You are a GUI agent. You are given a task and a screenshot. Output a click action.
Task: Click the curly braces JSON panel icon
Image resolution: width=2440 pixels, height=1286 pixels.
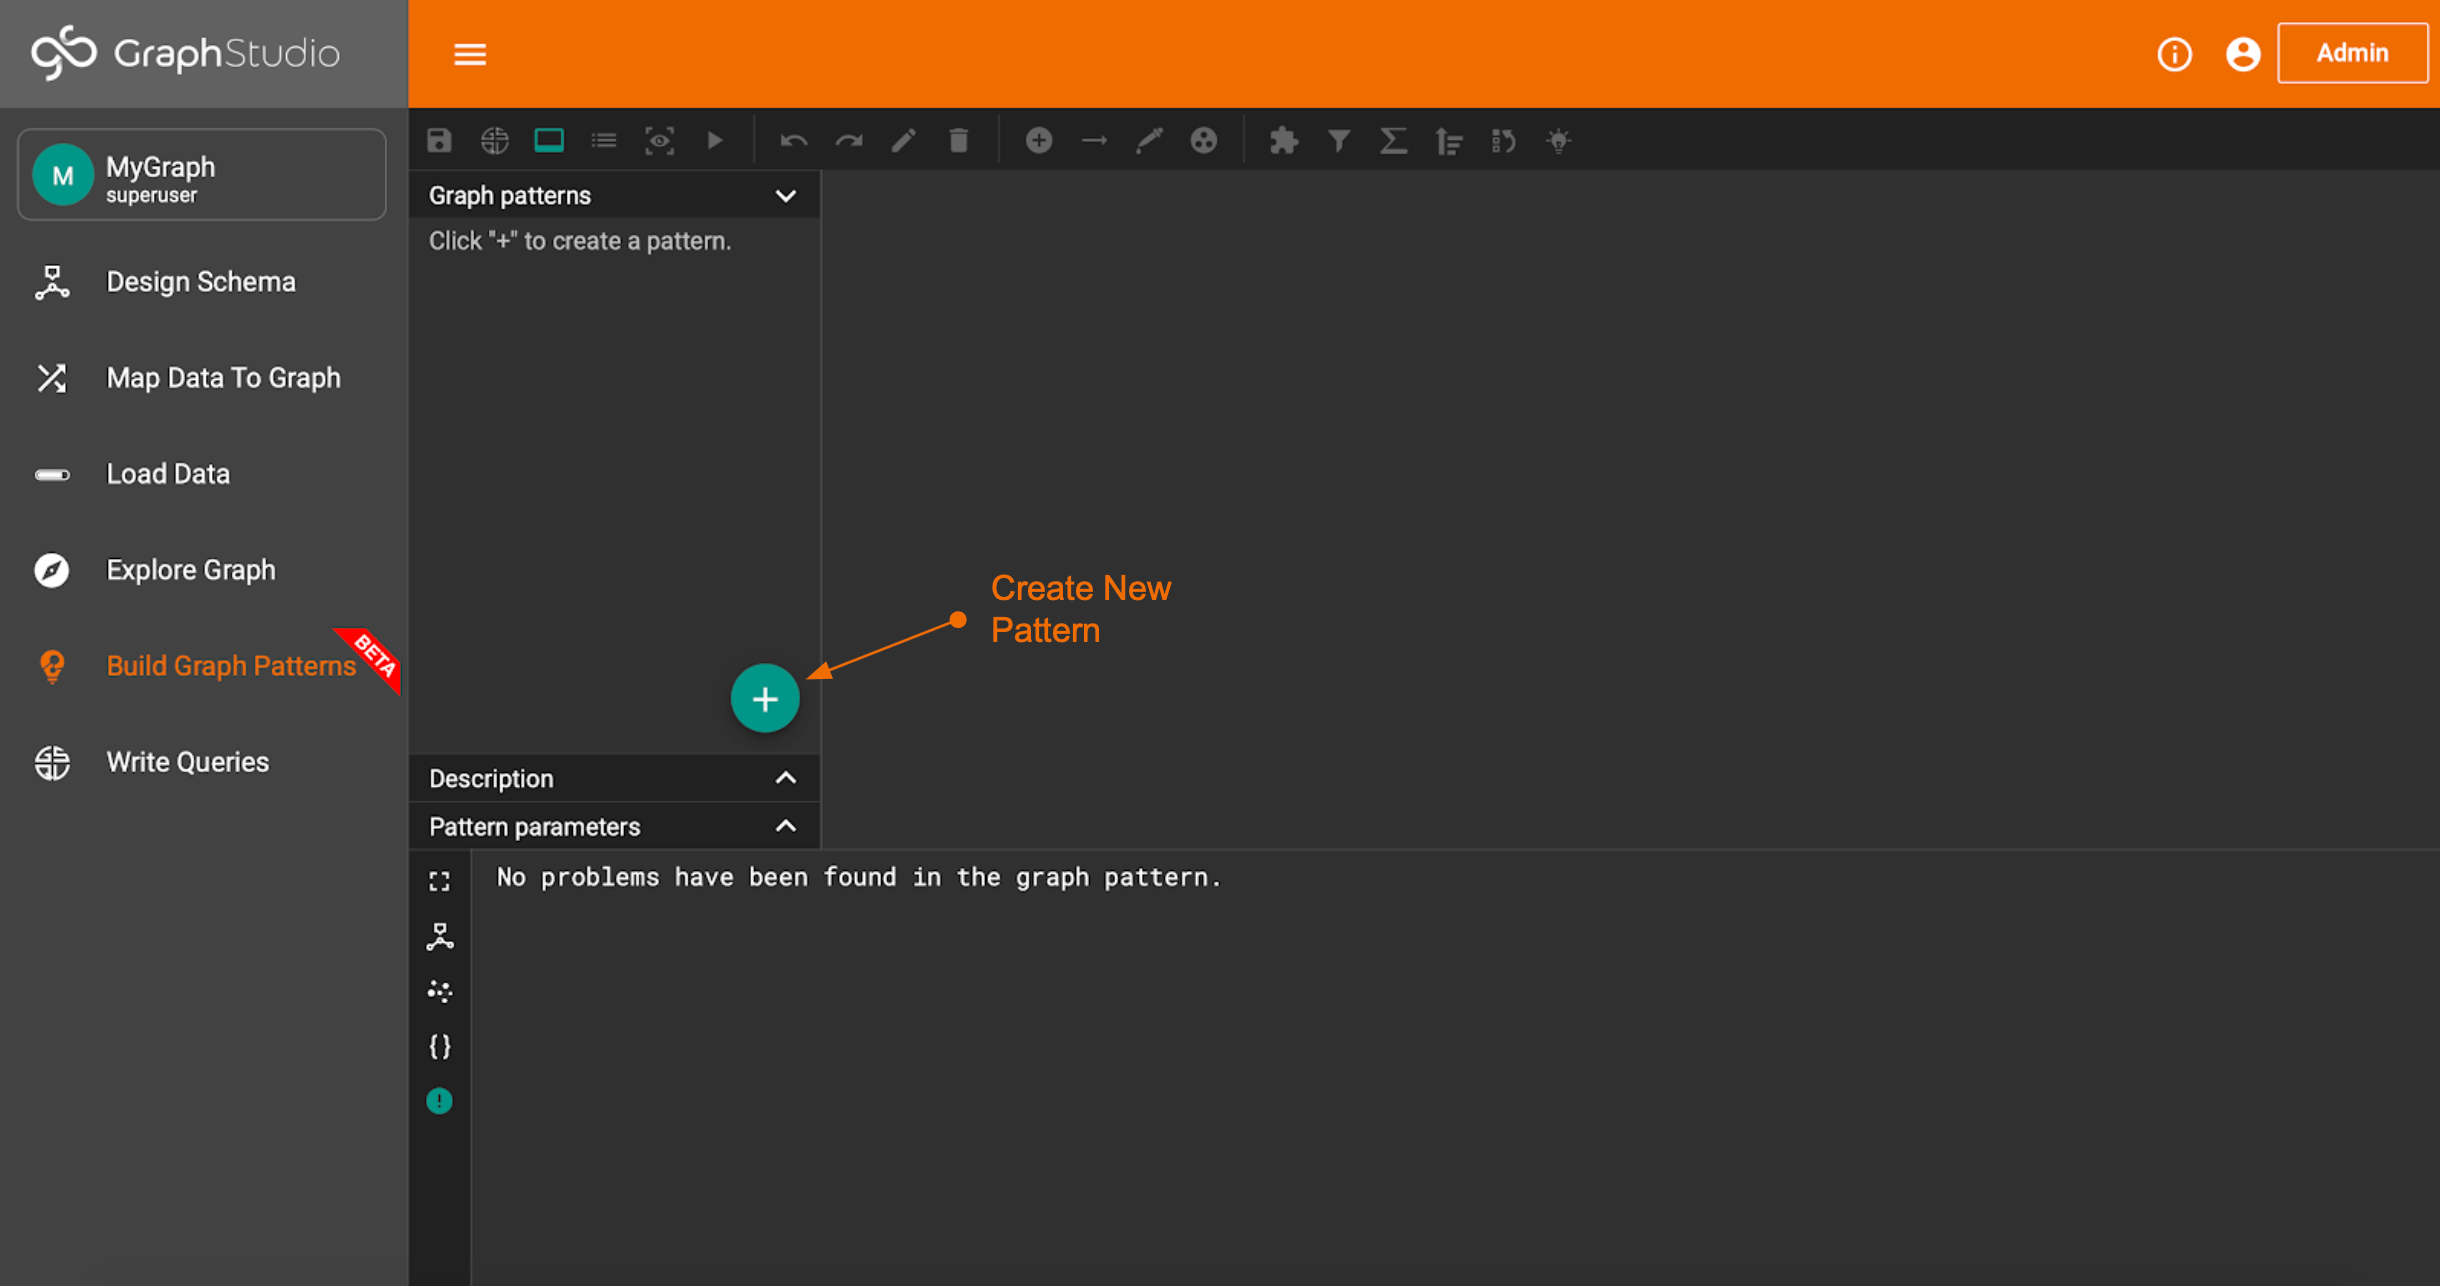[x=439, y=1046]
